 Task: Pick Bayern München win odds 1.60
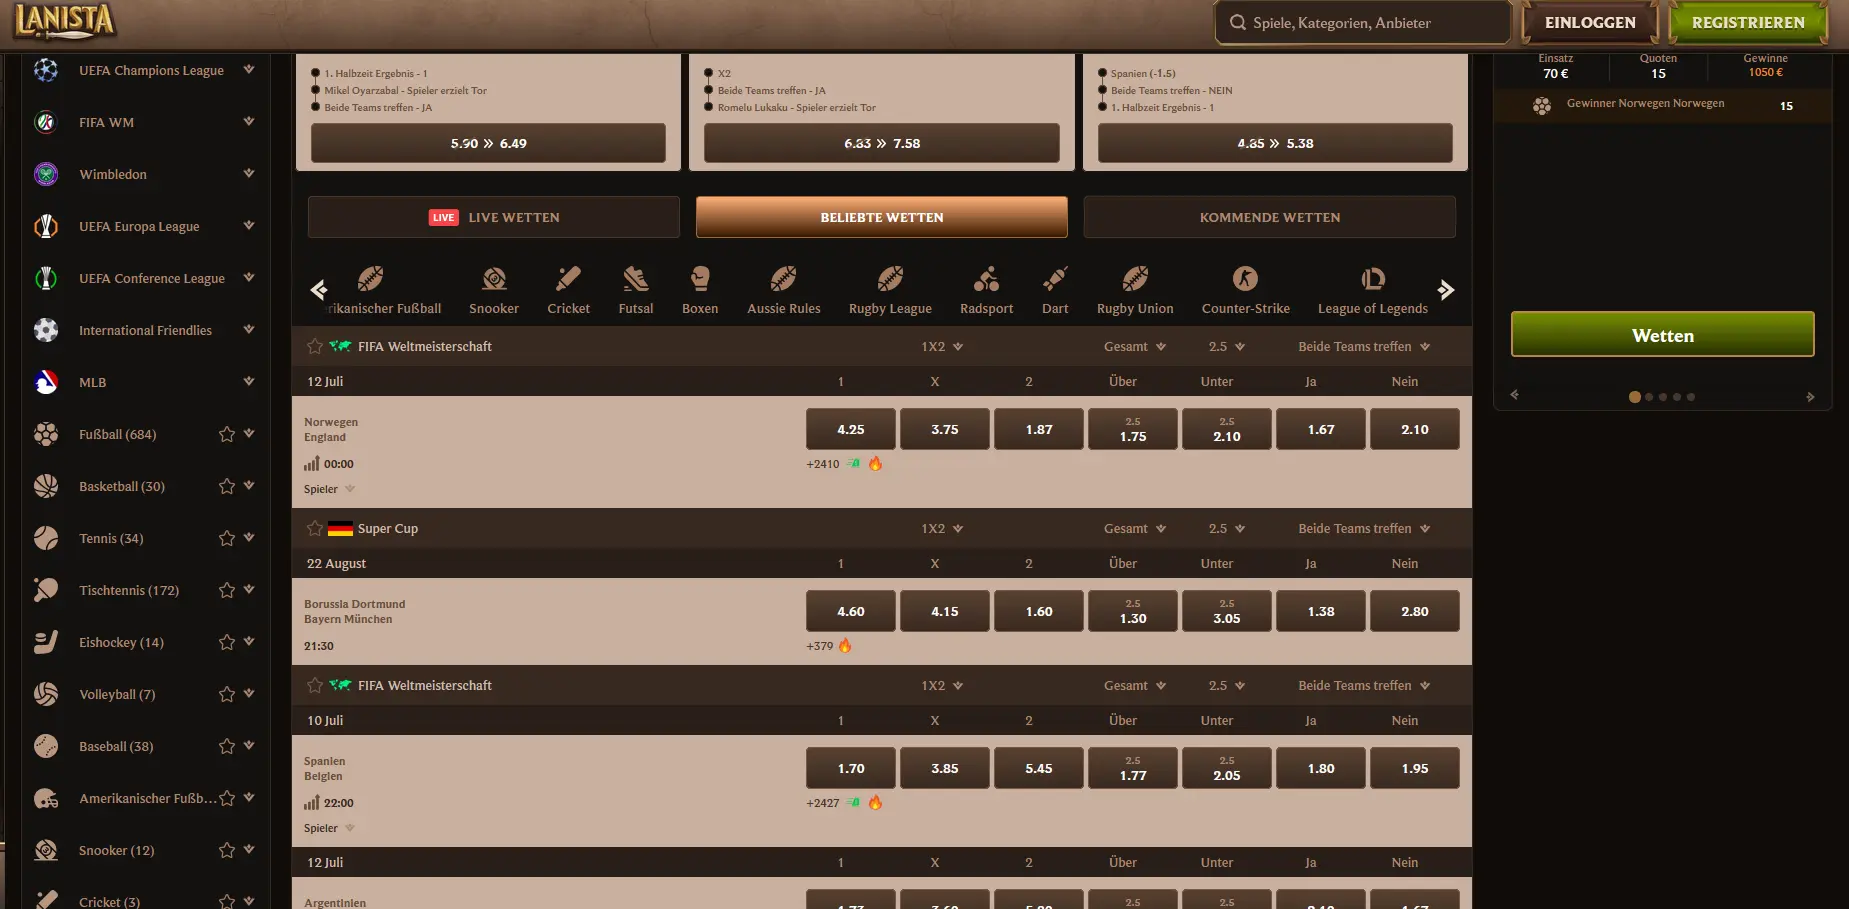click(1039, 611)
